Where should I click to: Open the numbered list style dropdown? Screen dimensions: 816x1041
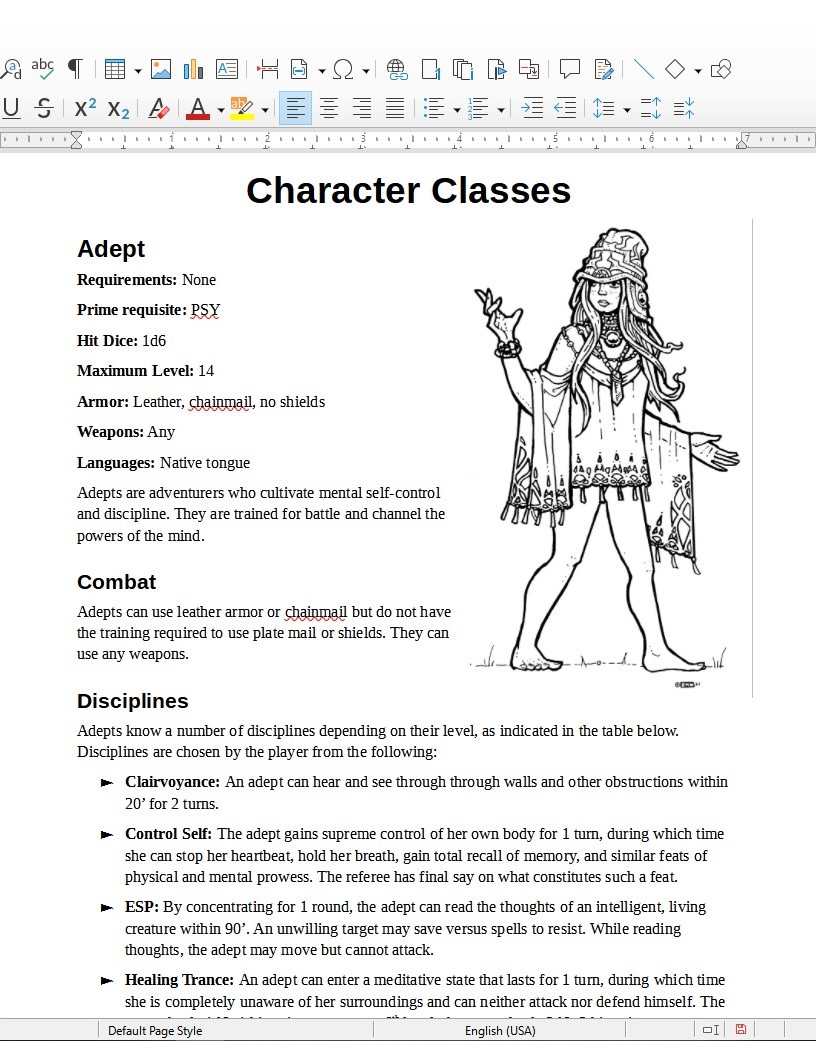[x=501, y=110]
